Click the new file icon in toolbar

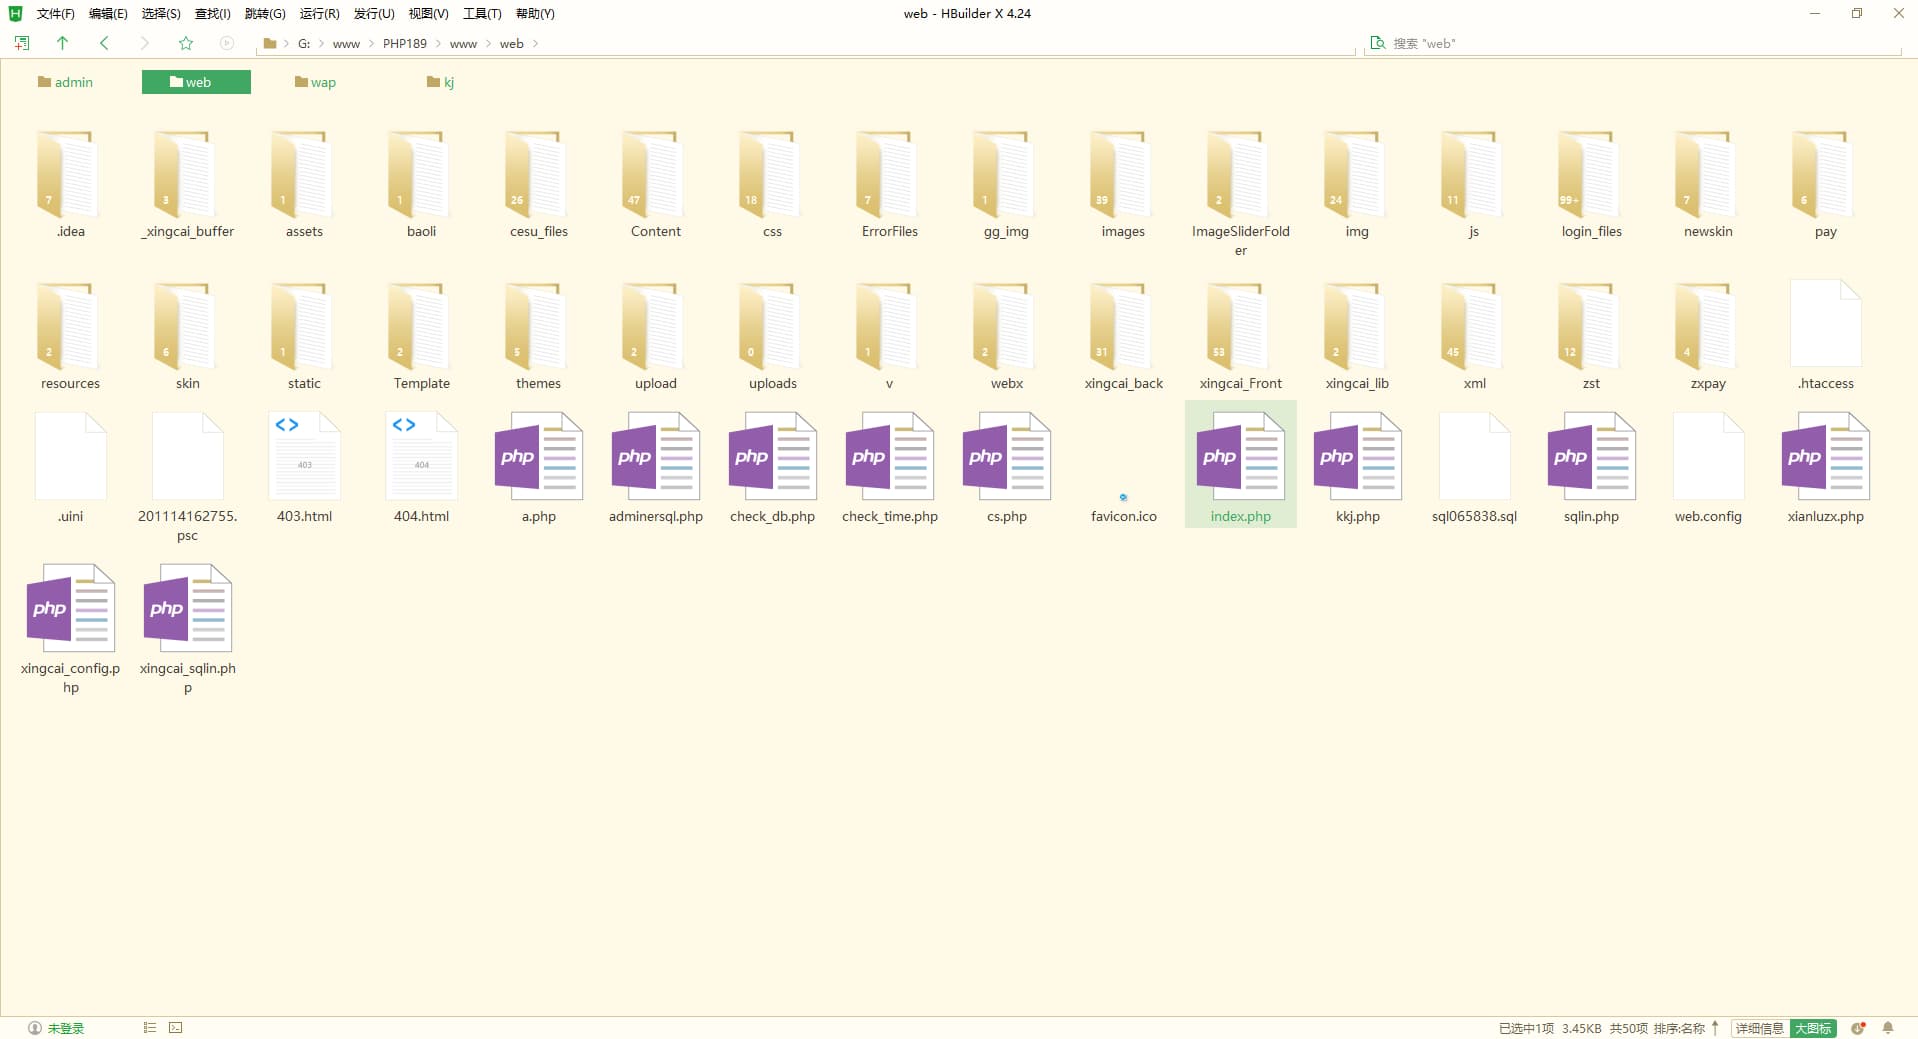click(22, 43)
